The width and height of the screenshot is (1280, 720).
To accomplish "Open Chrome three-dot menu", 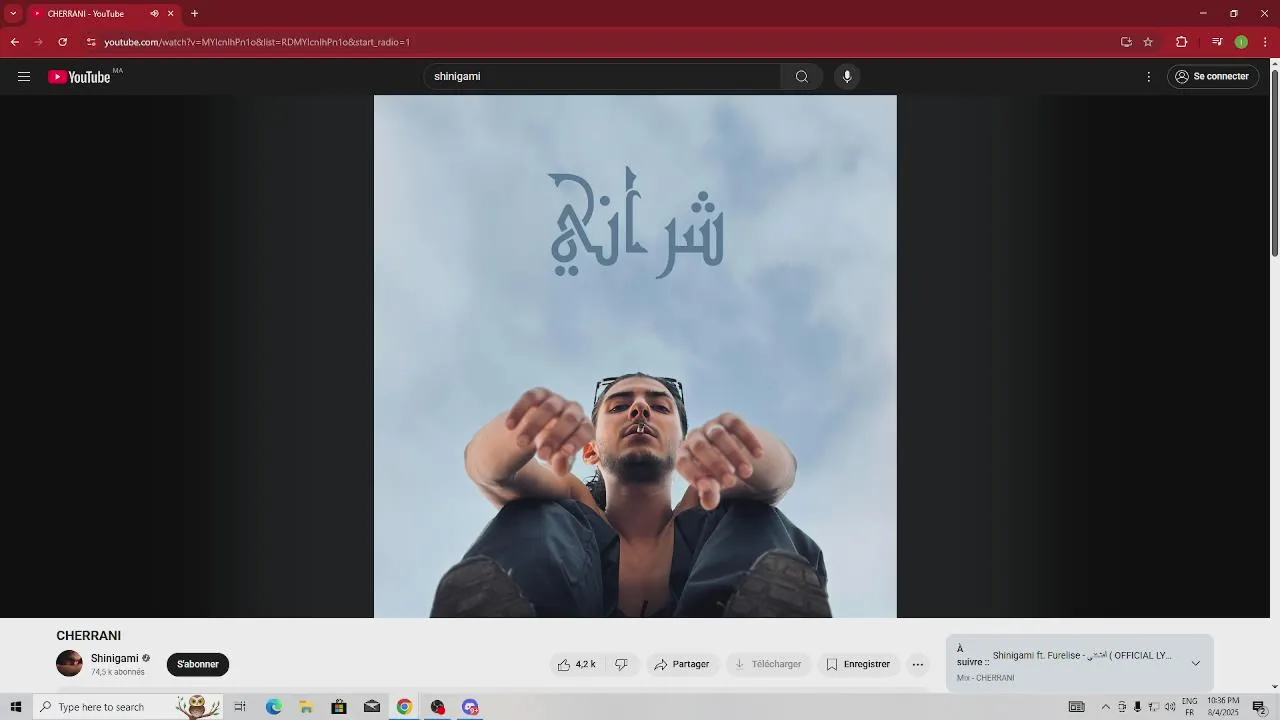I will coord(1266,42).
